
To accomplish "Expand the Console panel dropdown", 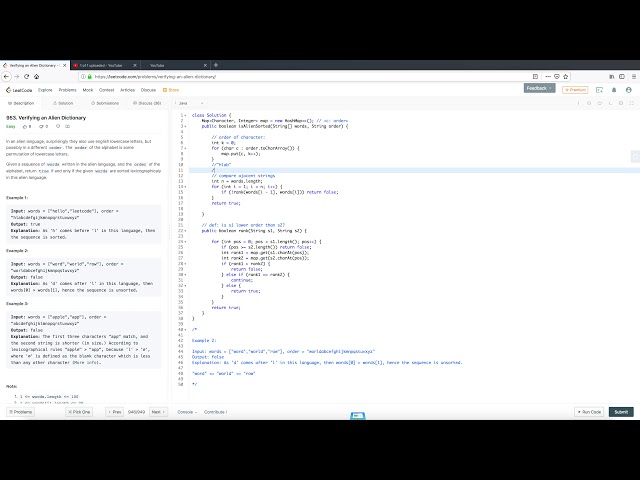I will [x=187, y=412].
